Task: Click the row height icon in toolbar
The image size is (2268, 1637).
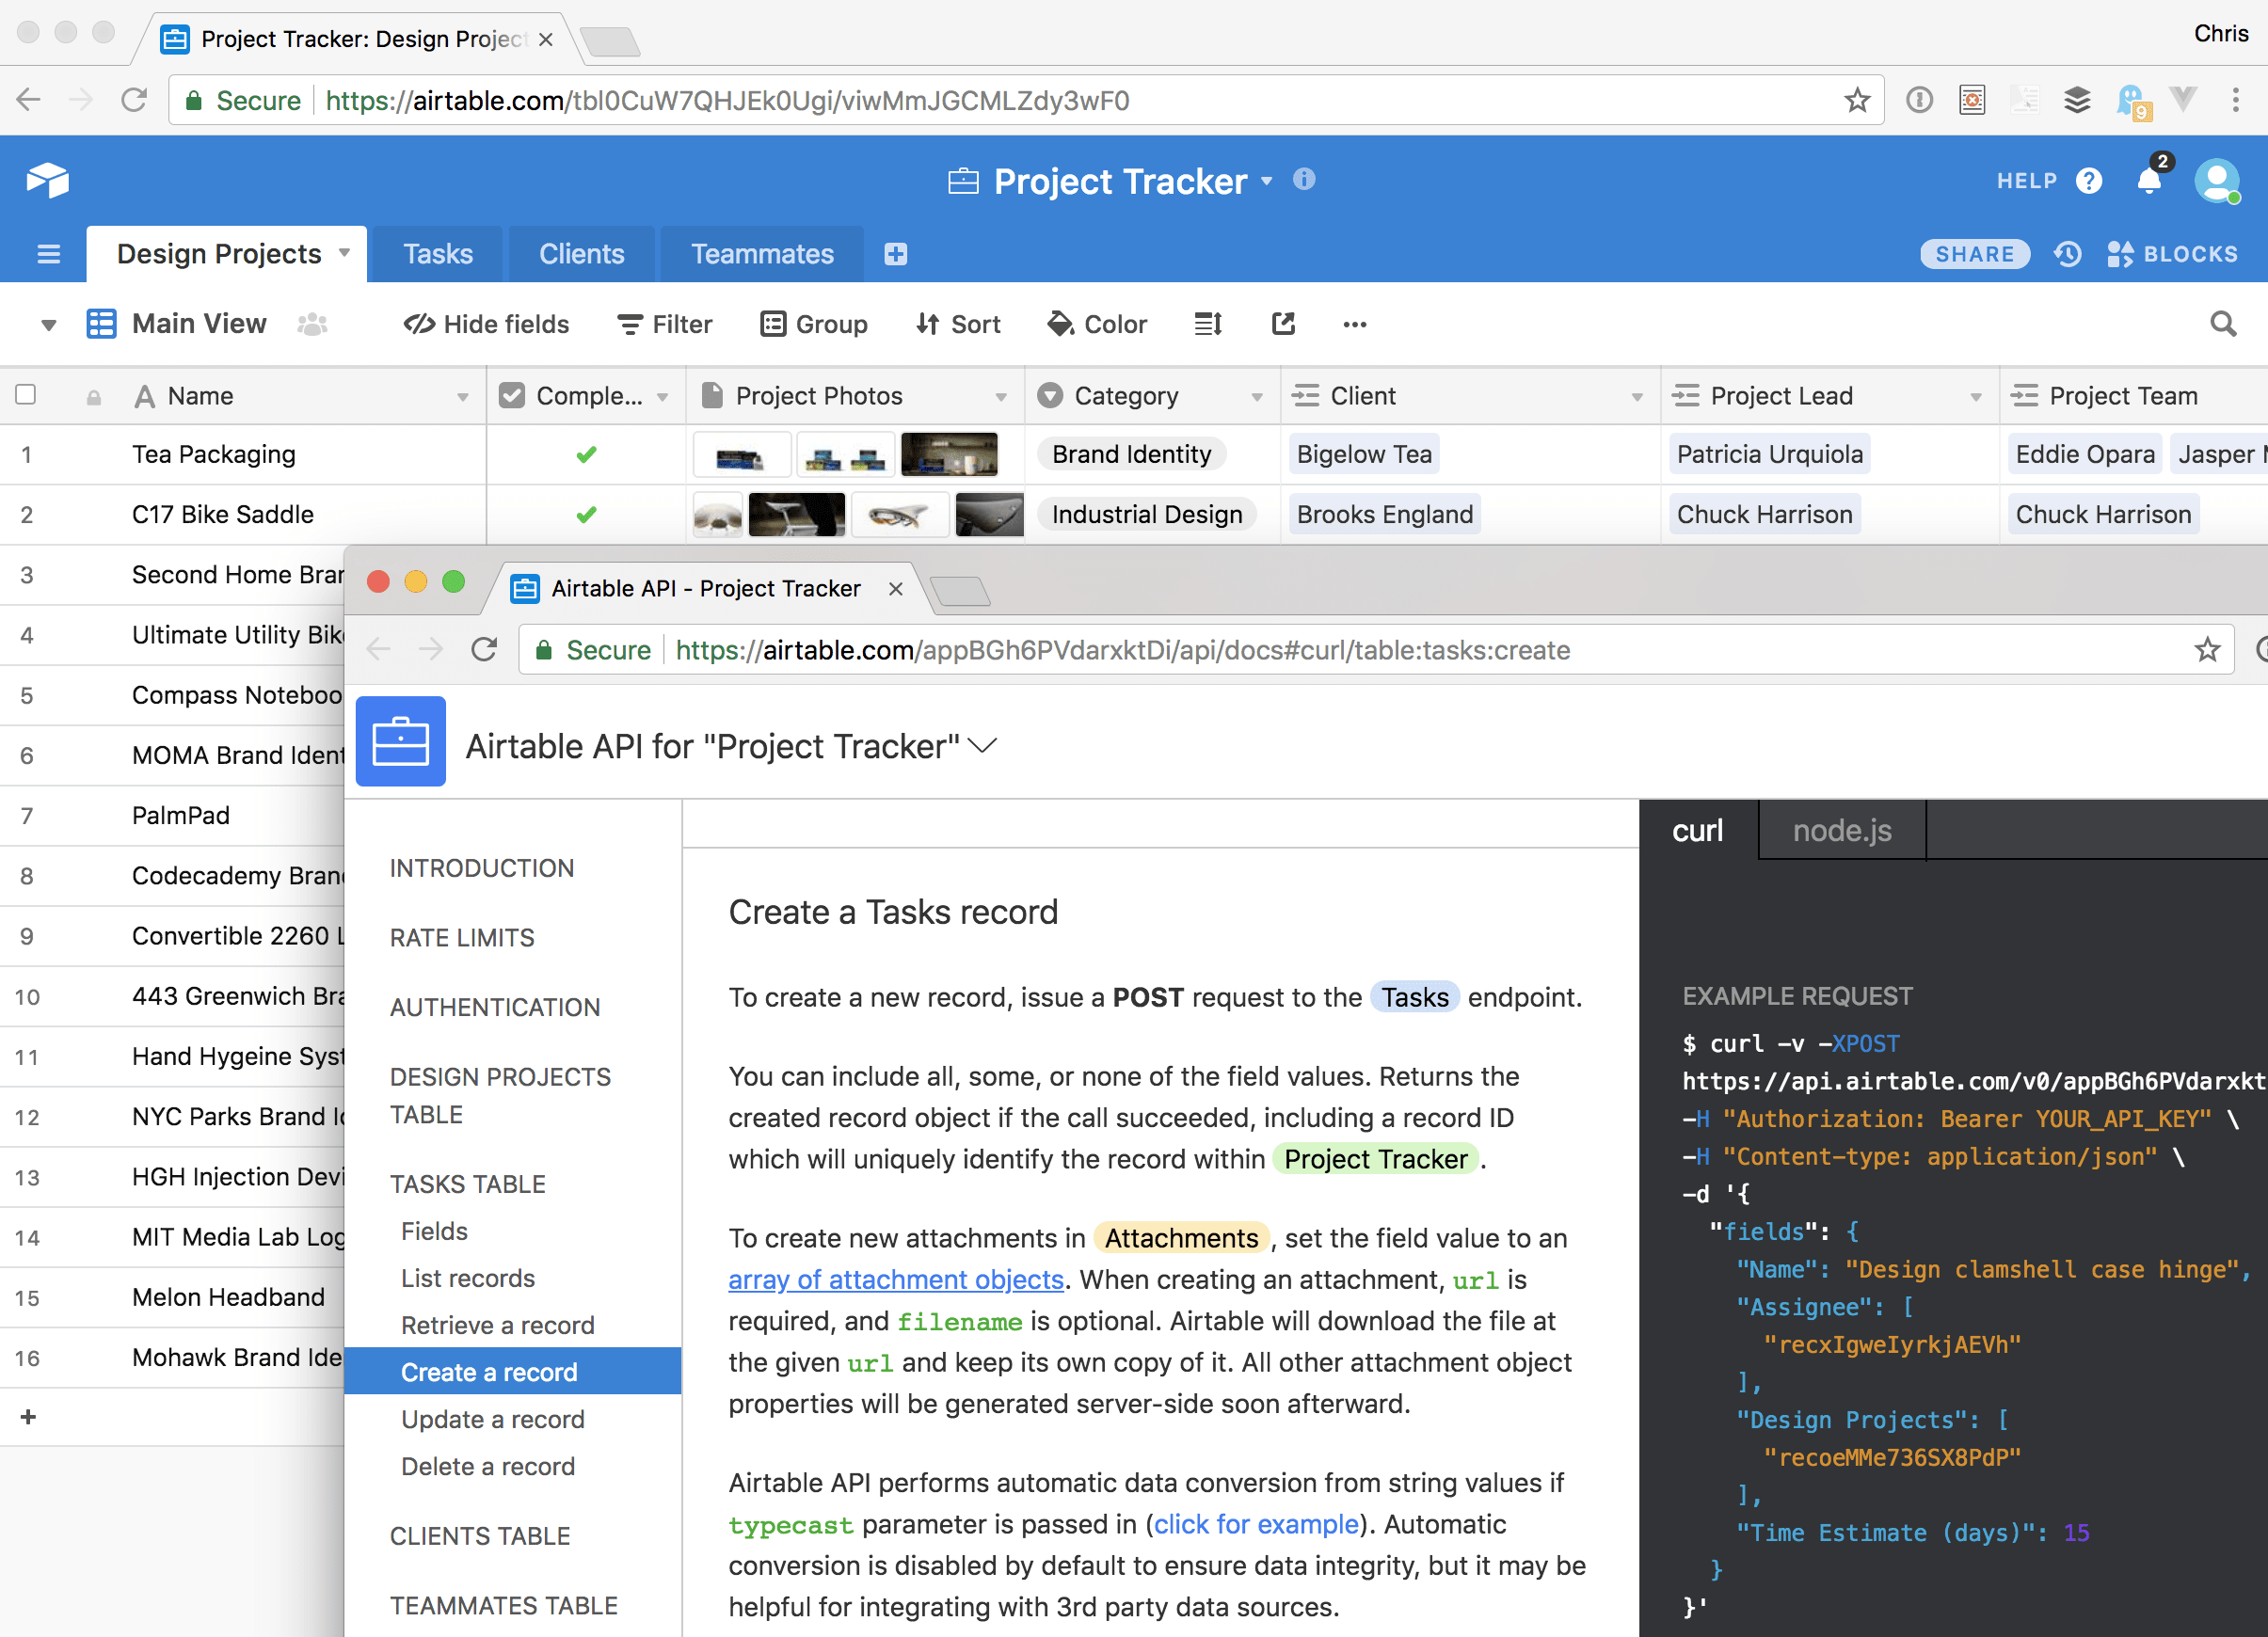Action: pyautogui.click(x=1208, y=324)
